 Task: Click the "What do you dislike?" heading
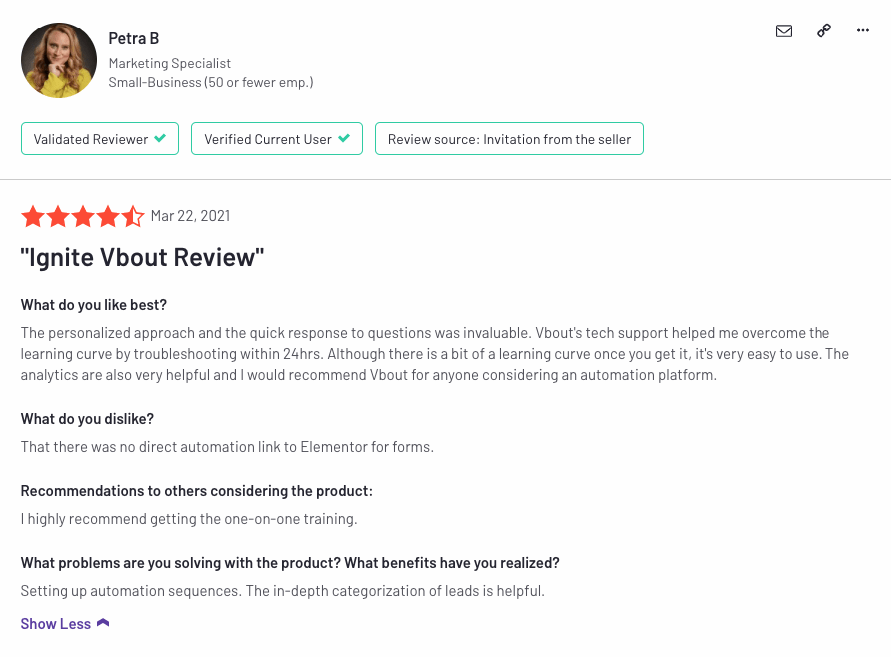pyautogui.click(x=87, y=419)
